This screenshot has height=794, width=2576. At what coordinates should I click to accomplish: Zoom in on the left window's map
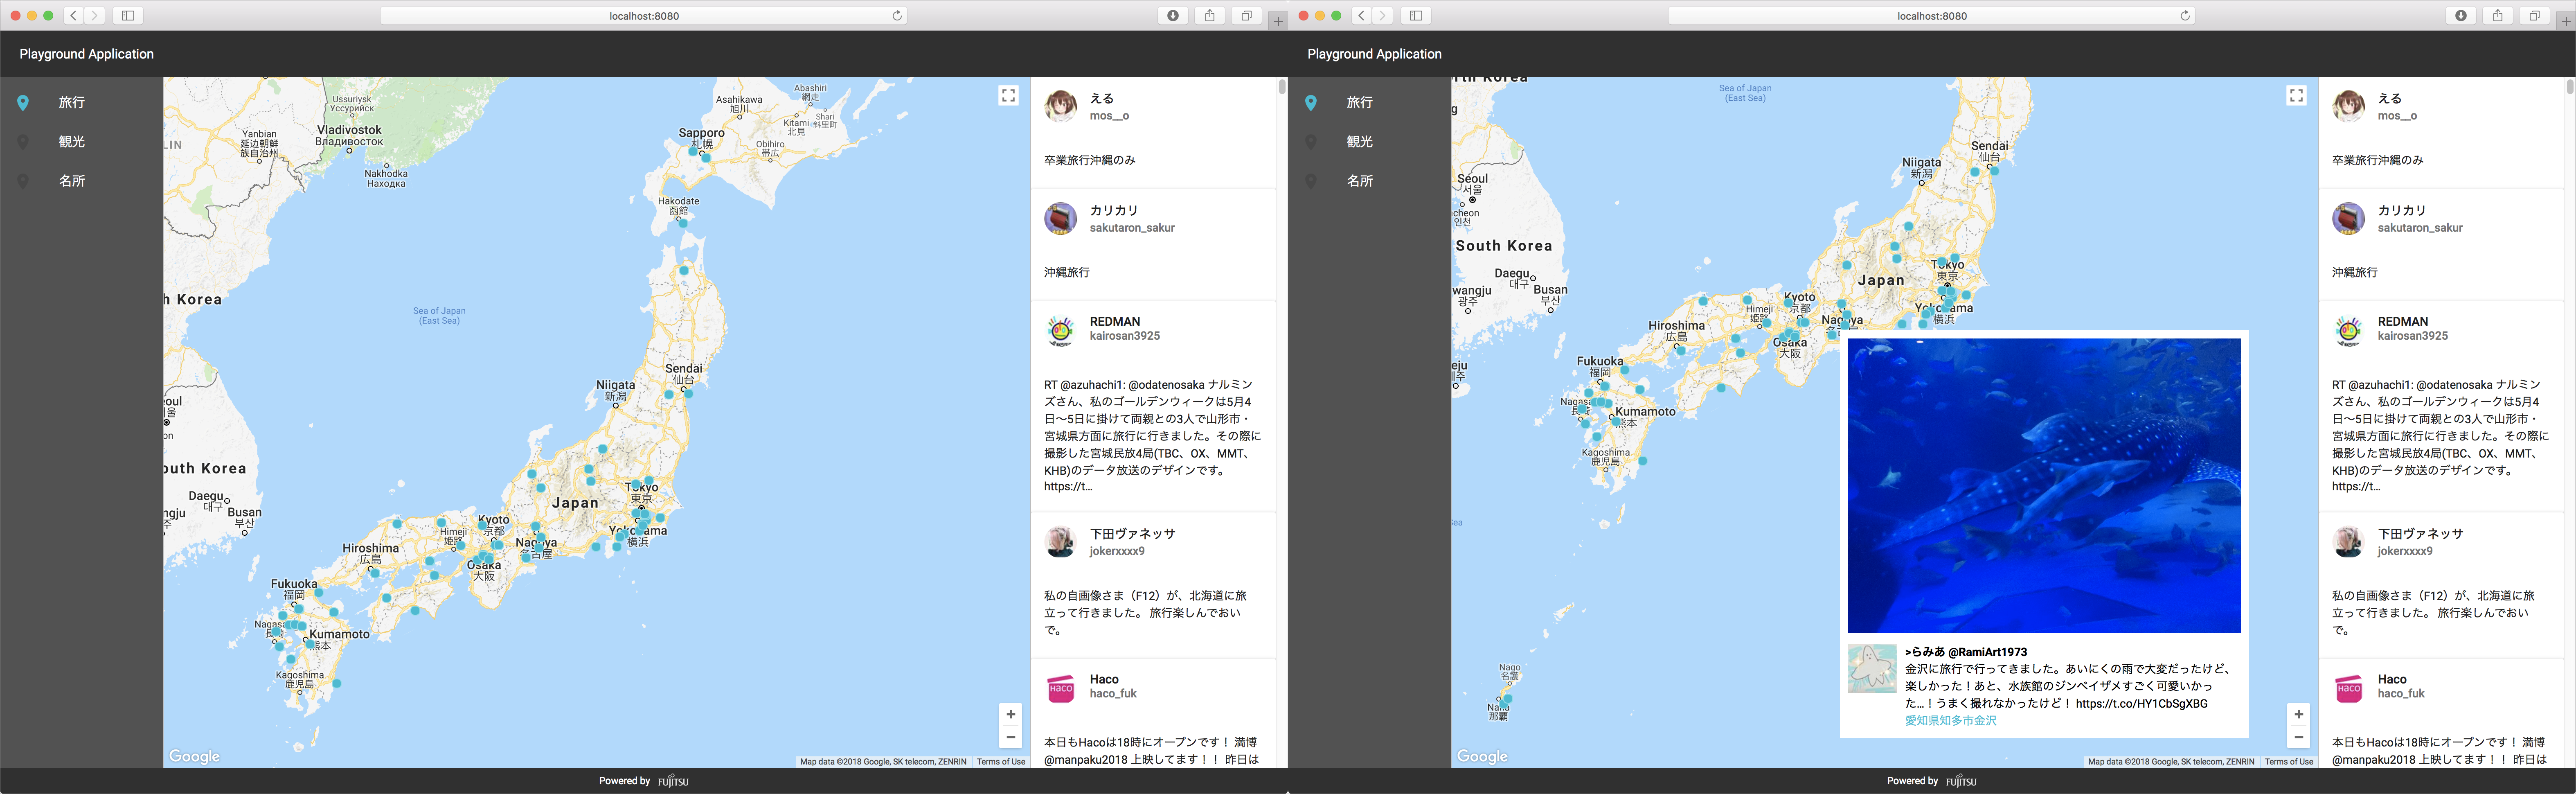[x=1010, y=714]
